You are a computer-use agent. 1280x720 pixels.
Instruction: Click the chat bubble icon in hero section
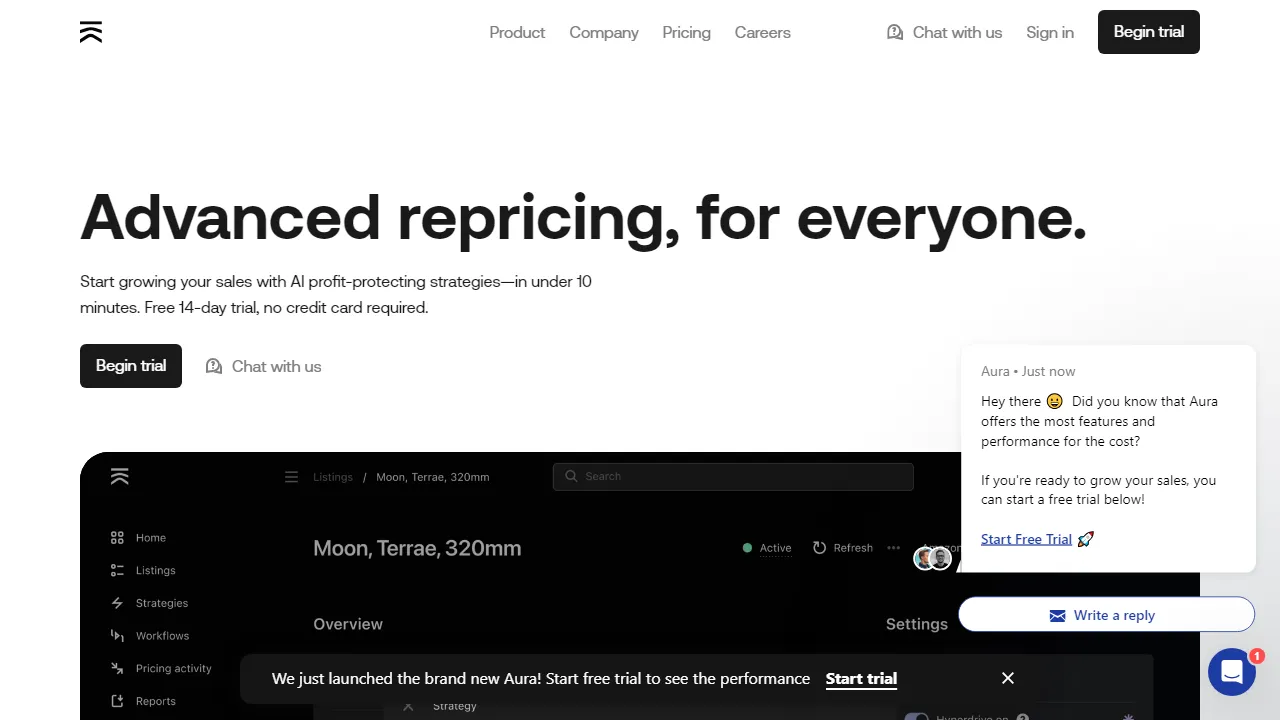tap(214, 366)
